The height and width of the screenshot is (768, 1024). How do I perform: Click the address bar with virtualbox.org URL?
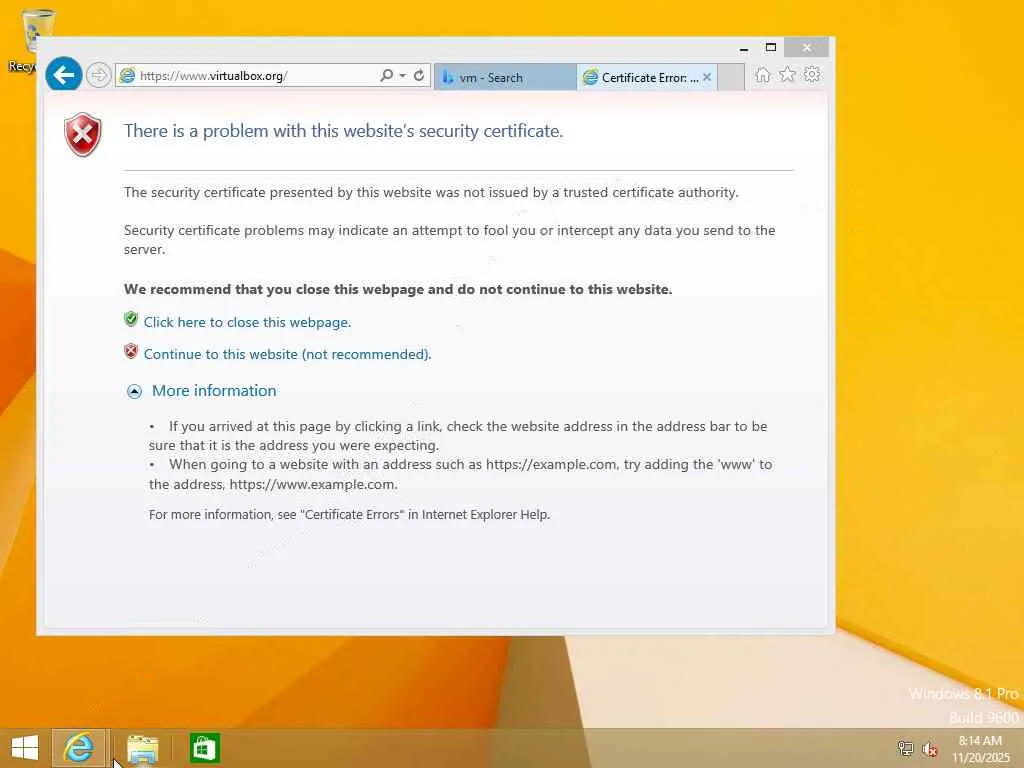(x=248, y=76)
